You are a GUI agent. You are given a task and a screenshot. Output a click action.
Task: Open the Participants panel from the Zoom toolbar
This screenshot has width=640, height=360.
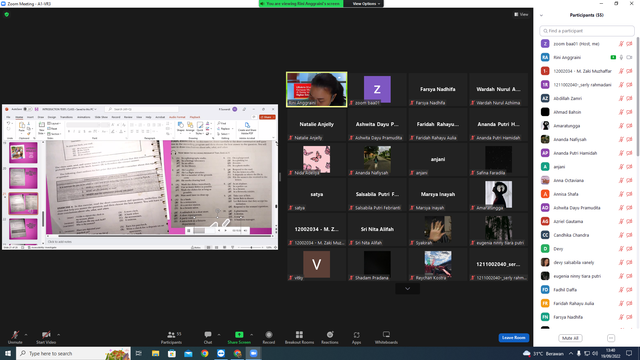pos(171,337)
